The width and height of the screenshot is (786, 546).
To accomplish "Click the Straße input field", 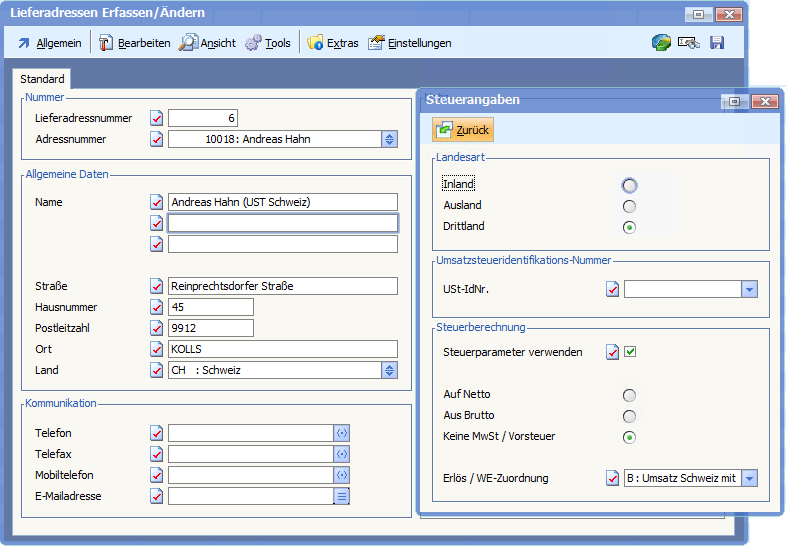I will click(283, 286).
